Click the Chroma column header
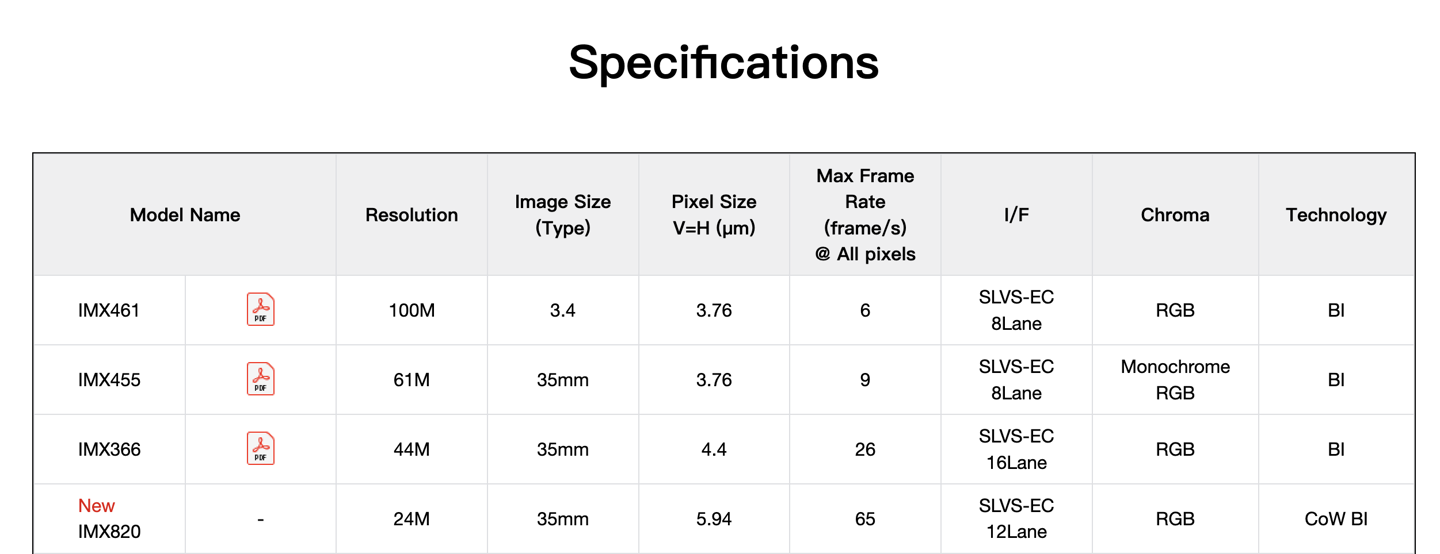1440x554 pixels. (1175, 215)
